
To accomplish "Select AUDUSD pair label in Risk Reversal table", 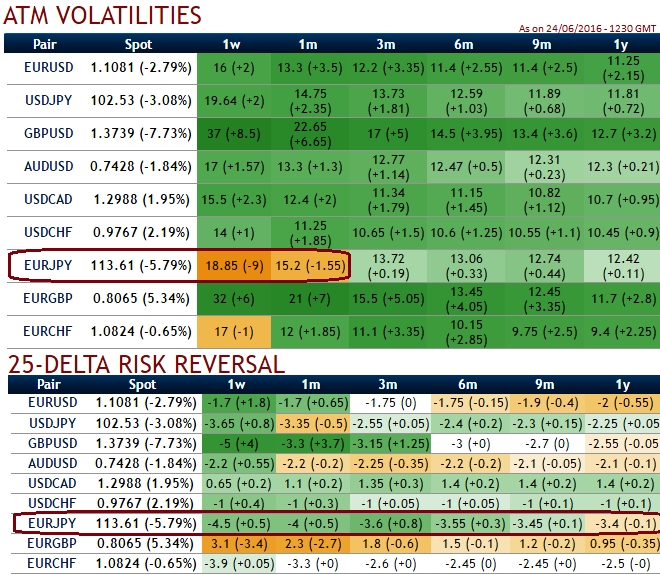I will click(47, 462).
